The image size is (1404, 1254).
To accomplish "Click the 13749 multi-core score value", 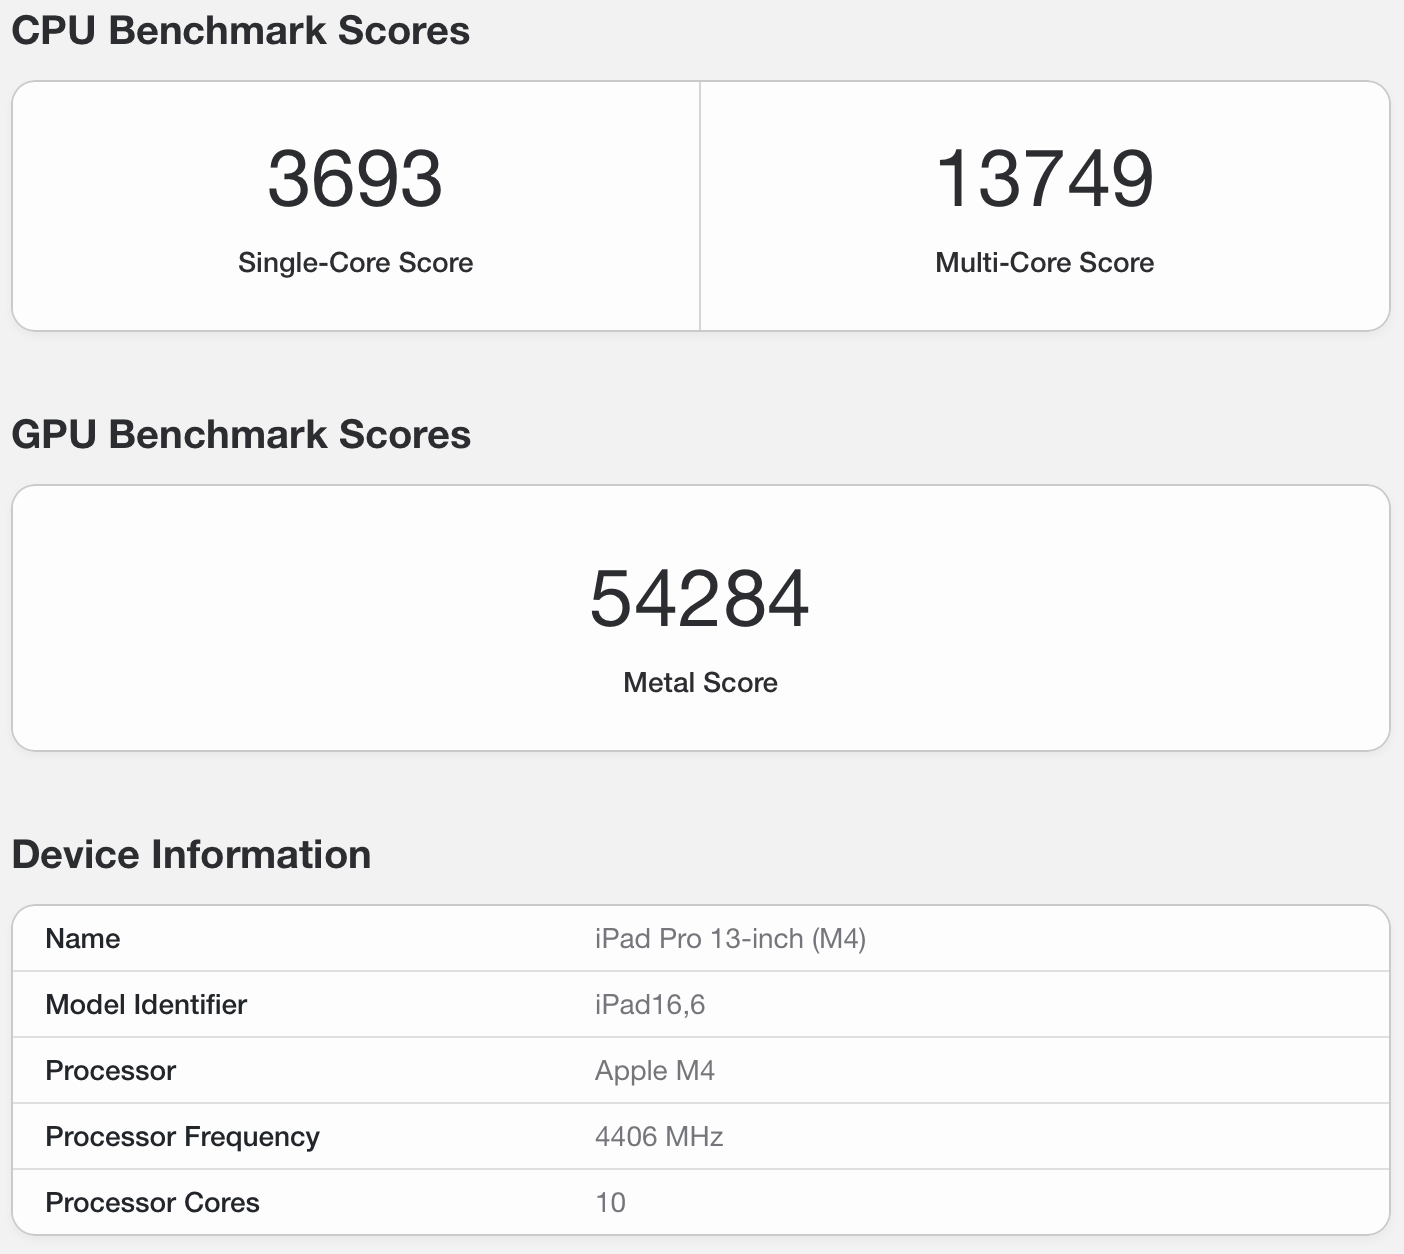I will click(1044, 179).
